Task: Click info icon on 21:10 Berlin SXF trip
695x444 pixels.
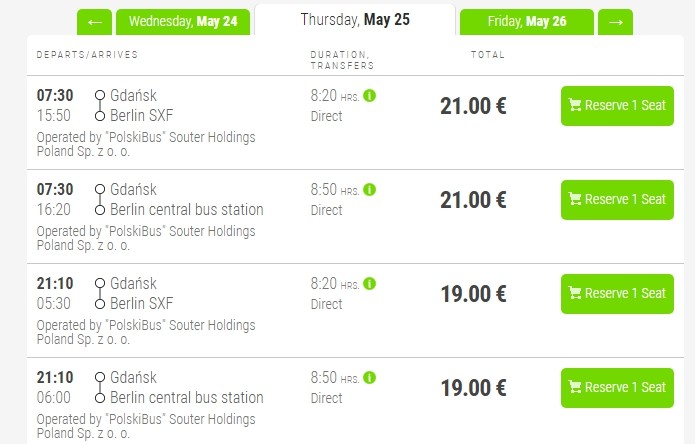Action: [x=370, y=284]
